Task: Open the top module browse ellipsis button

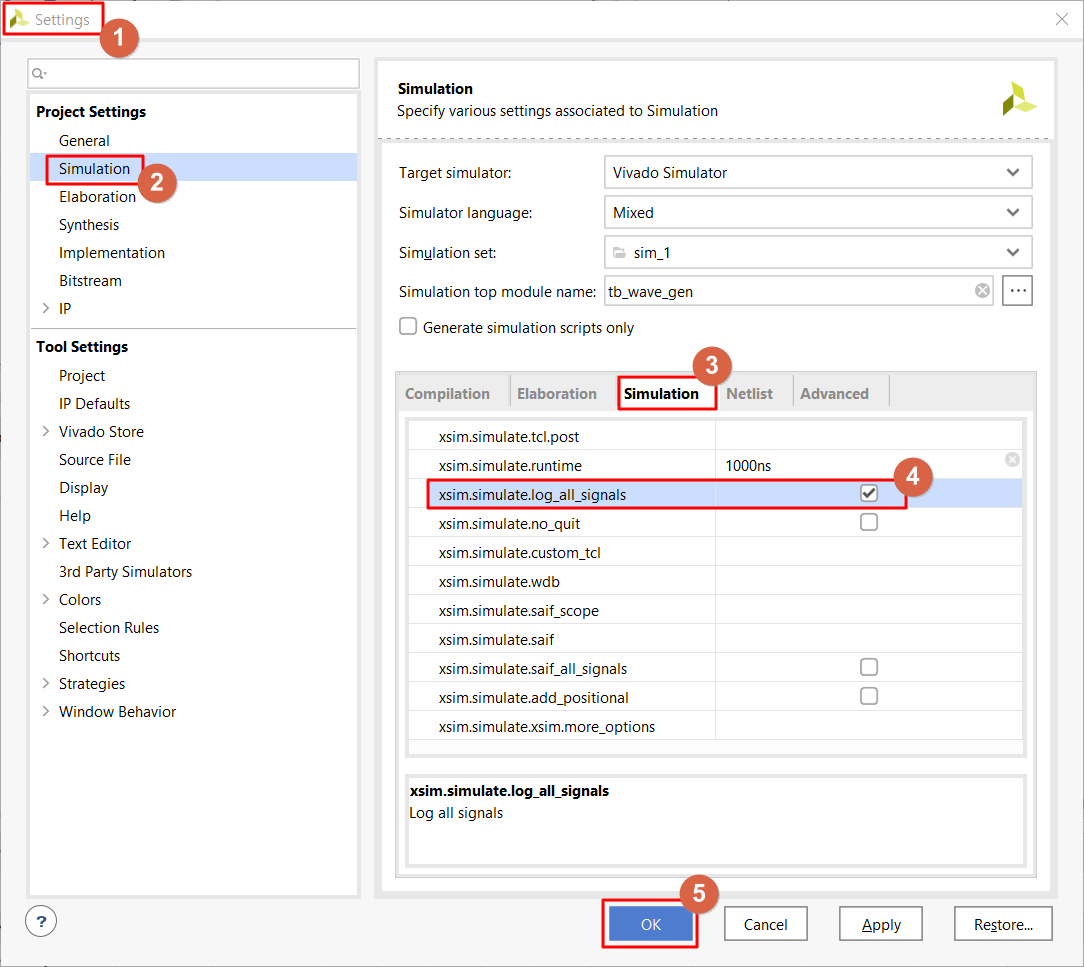Action: tap(1017, 291)
